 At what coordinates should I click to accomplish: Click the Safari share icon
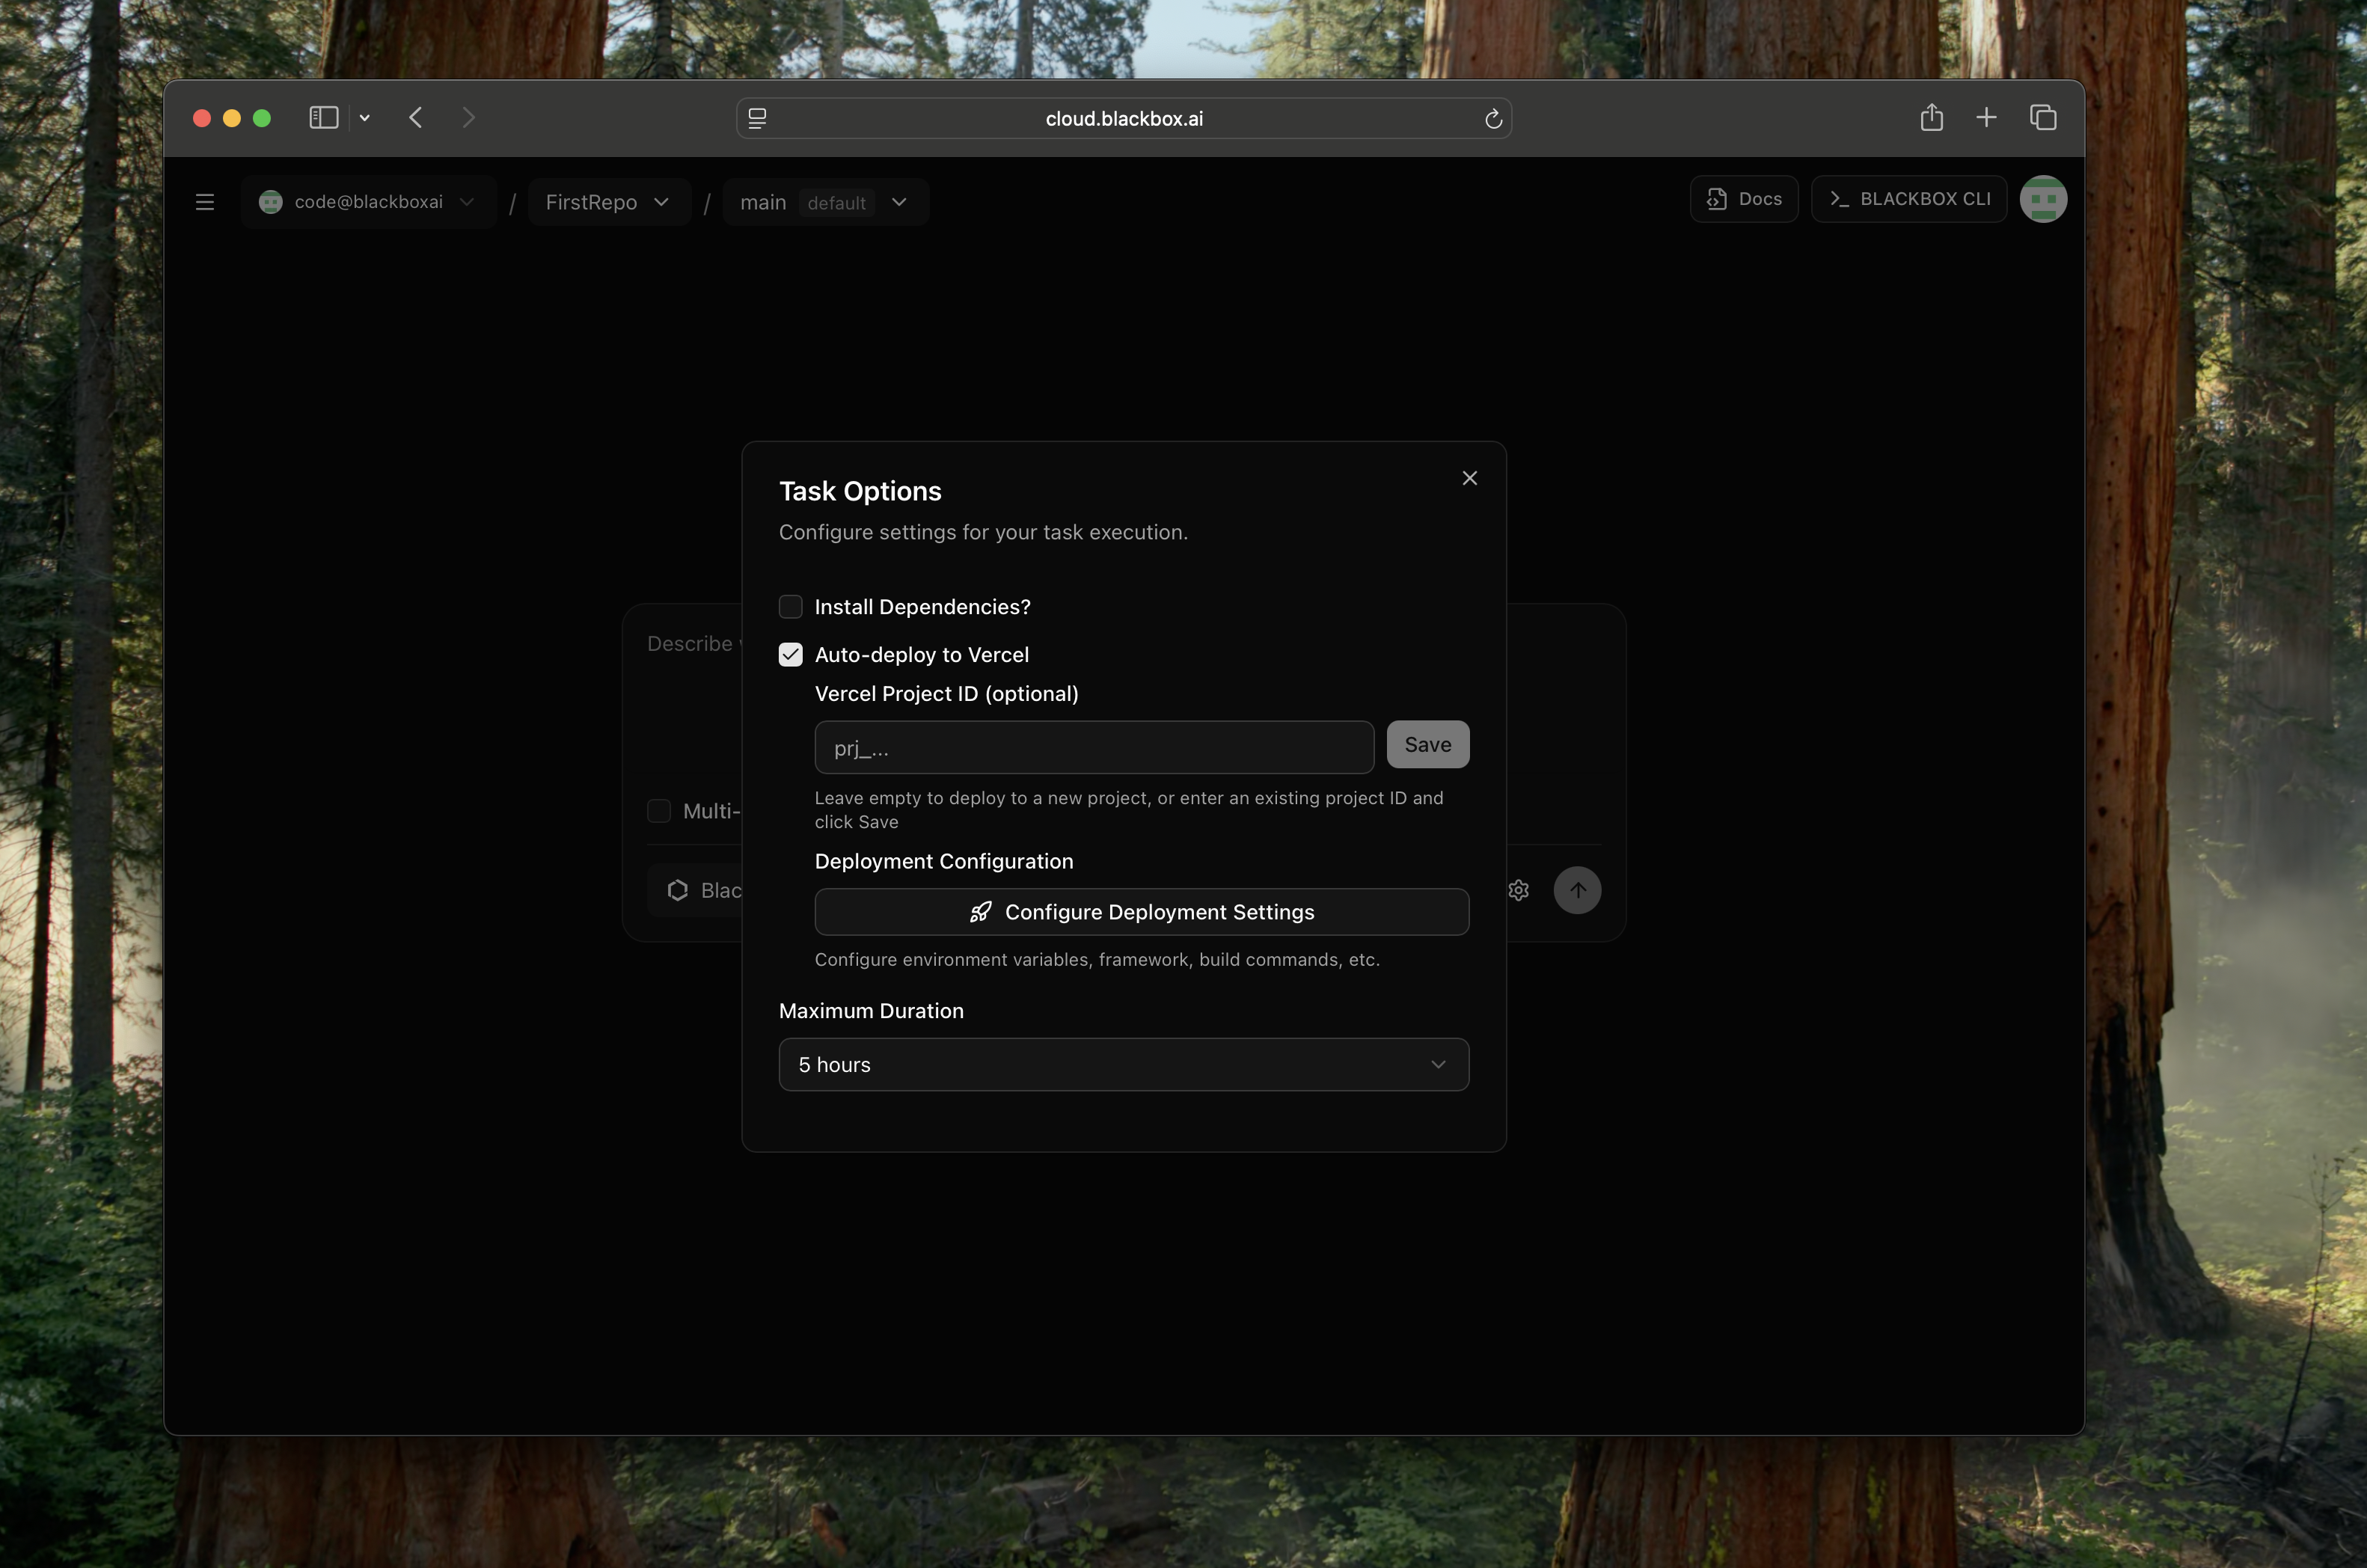(x=1931, y=118)
